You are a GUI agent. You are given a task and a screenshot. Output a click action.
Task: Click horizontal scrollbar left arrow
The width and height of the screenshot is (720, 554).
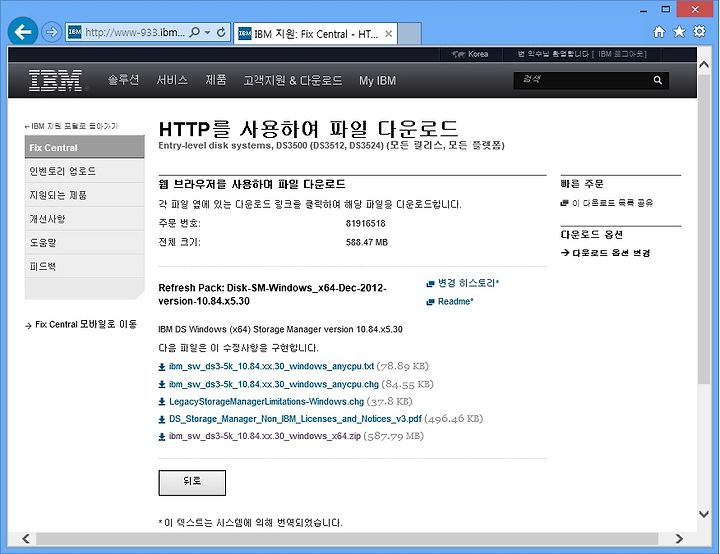click(x=26, y=538)
